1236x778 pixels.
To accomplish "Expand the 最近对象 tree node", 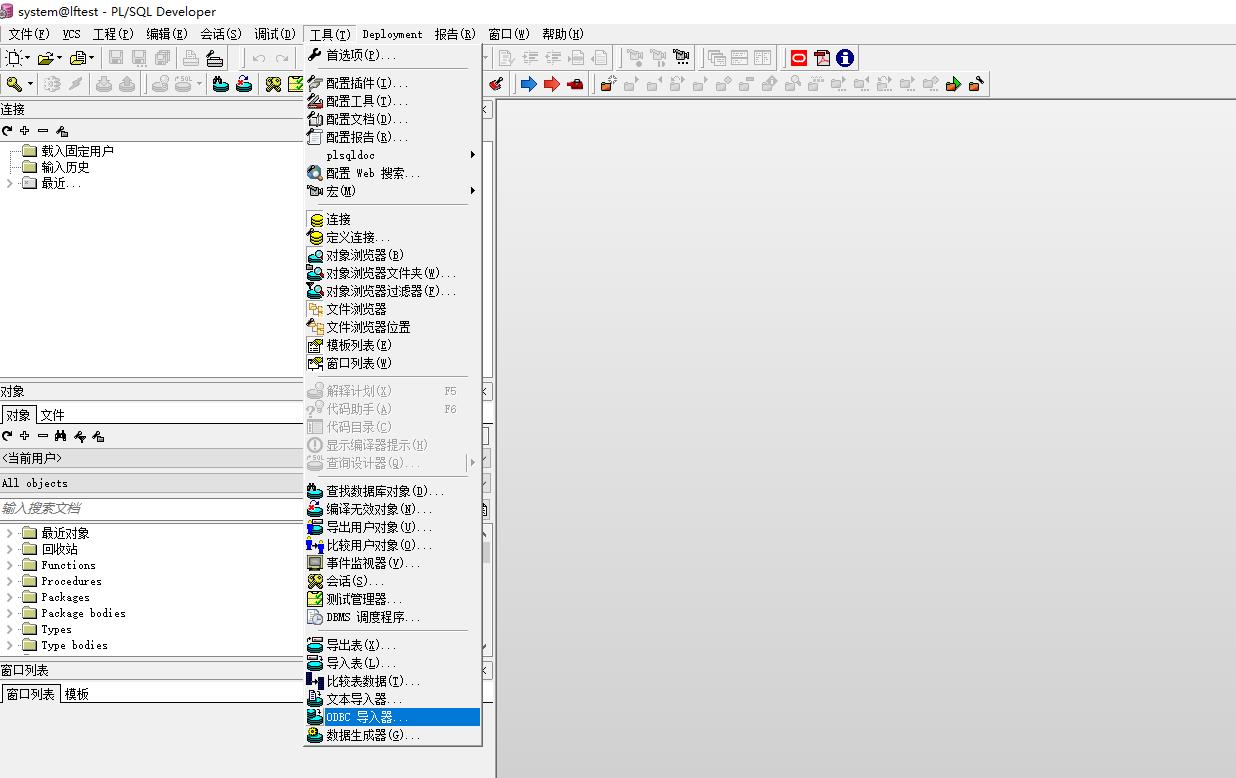I will (10, 533).
